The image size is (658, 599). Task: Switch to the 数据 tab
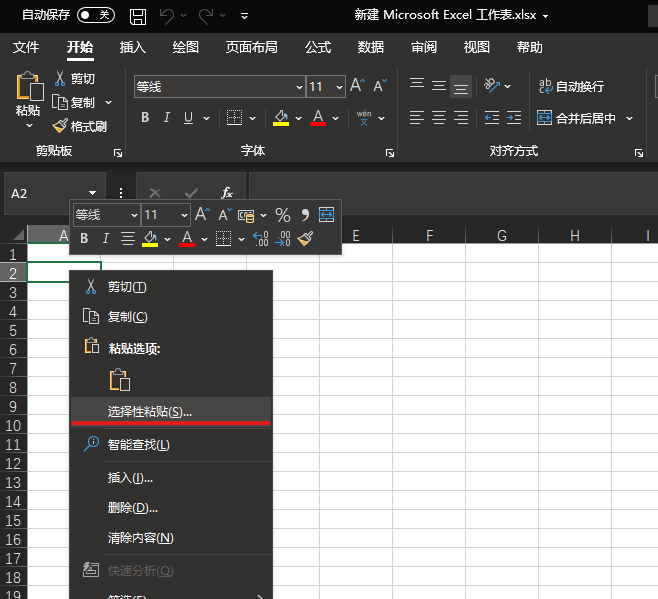[x=371, y=47]
